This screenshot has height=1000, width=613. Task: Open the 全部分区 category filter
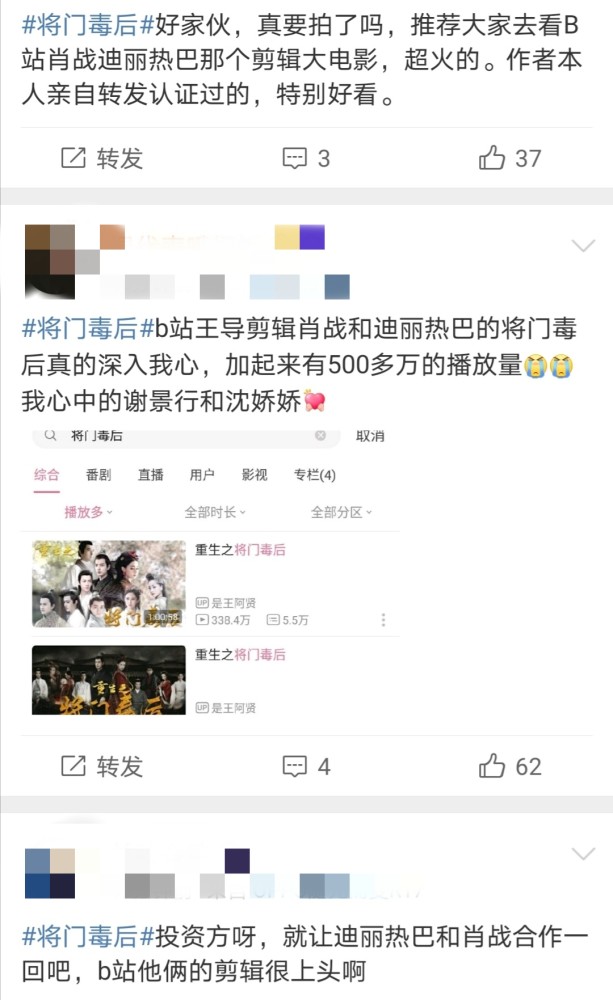click(x=341, y=512)
